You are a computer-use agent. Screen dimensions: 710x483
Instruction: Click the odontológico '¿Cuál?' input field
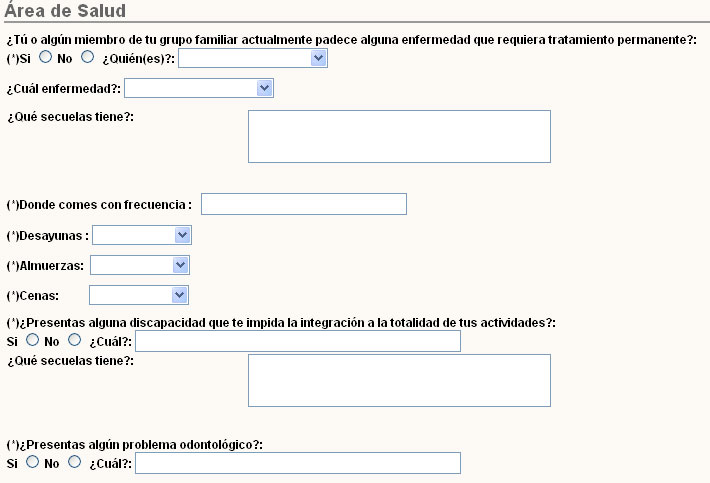297,463
